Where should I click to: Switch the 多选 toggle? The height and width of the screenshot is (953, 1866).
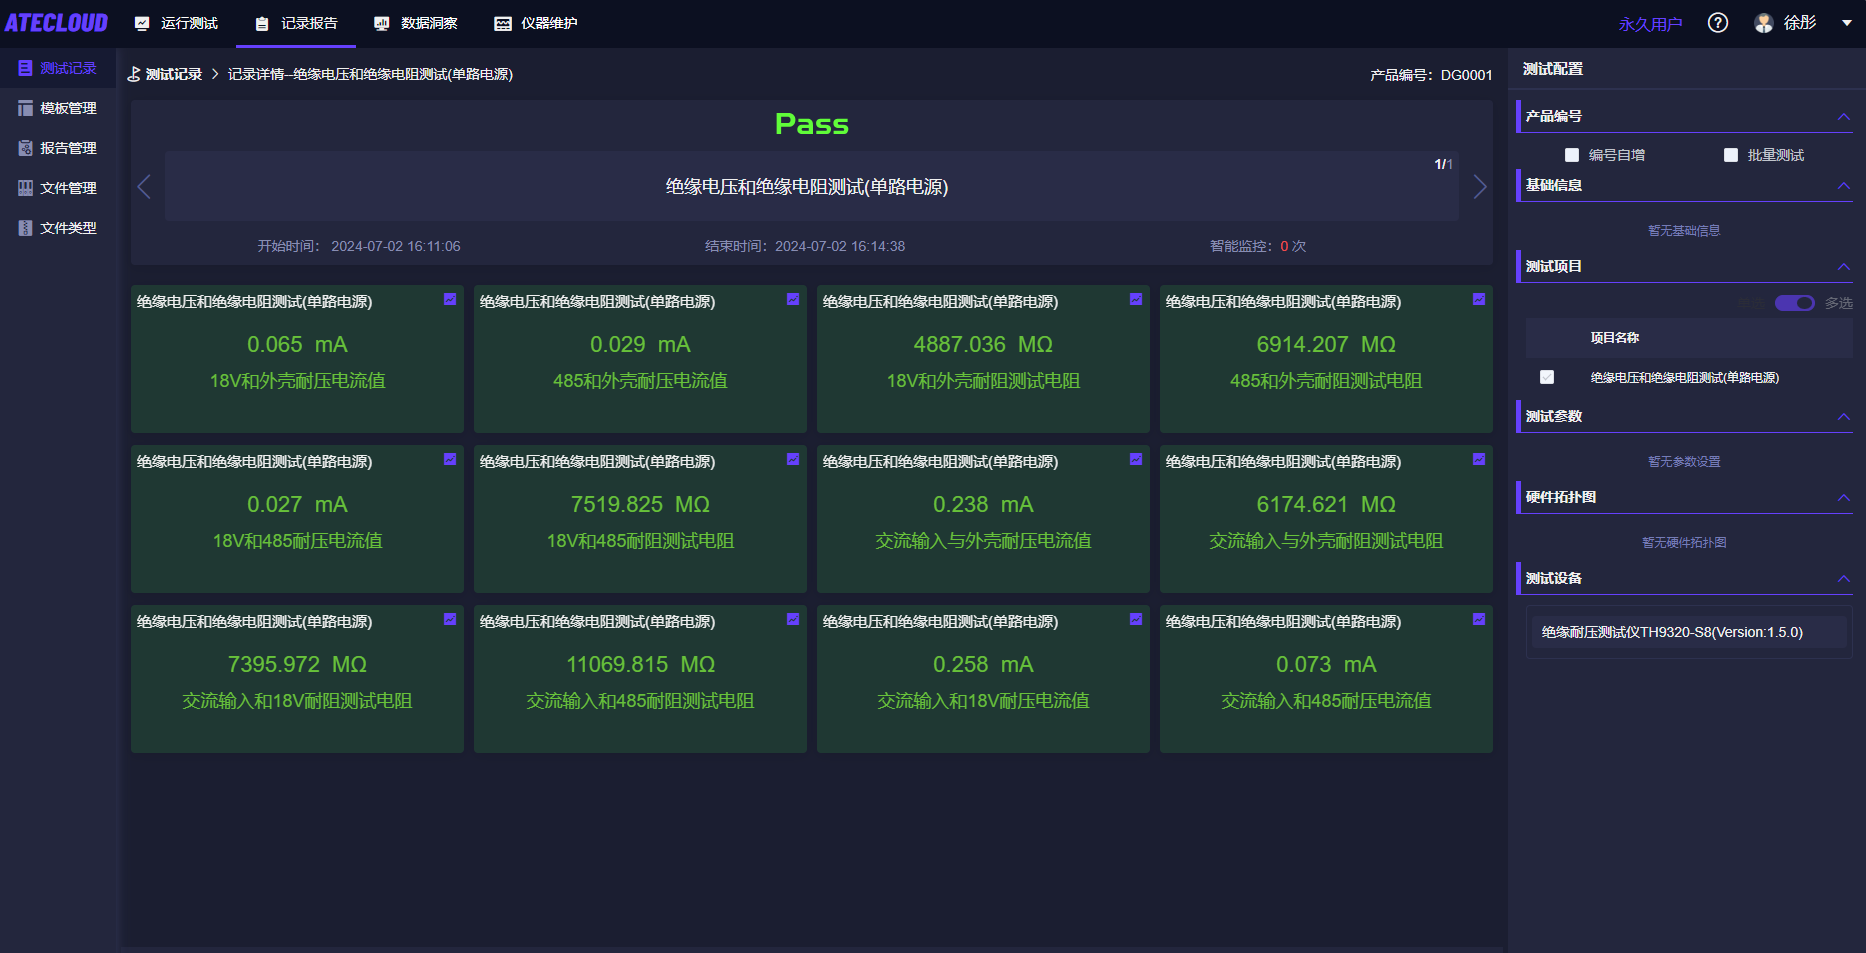coord(1795,303)
